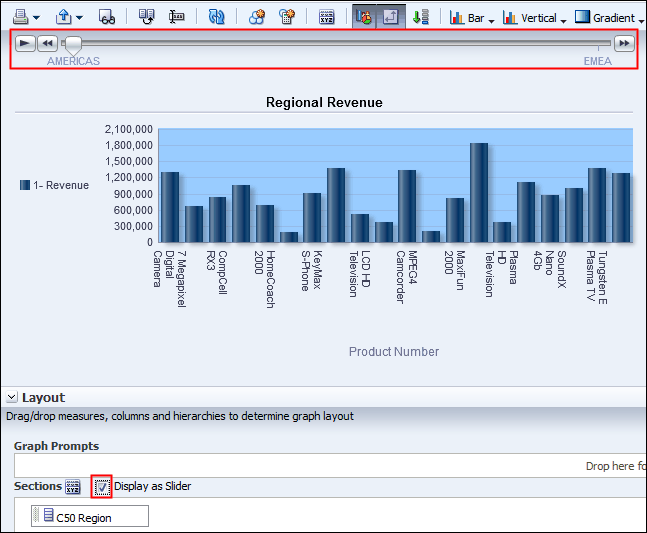This screenshot has width=647, height=533.
Task: Click the tallest bar for Plasma HD Television
Action: point(479,192)
